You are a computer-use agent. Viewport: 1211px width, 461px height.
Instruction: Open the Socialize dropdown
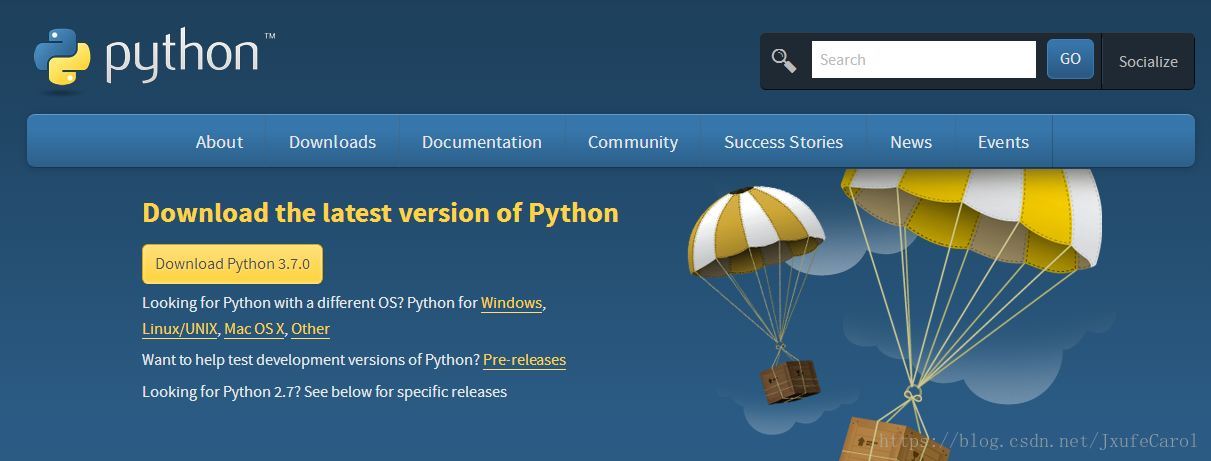click(x=1148, y=62)
